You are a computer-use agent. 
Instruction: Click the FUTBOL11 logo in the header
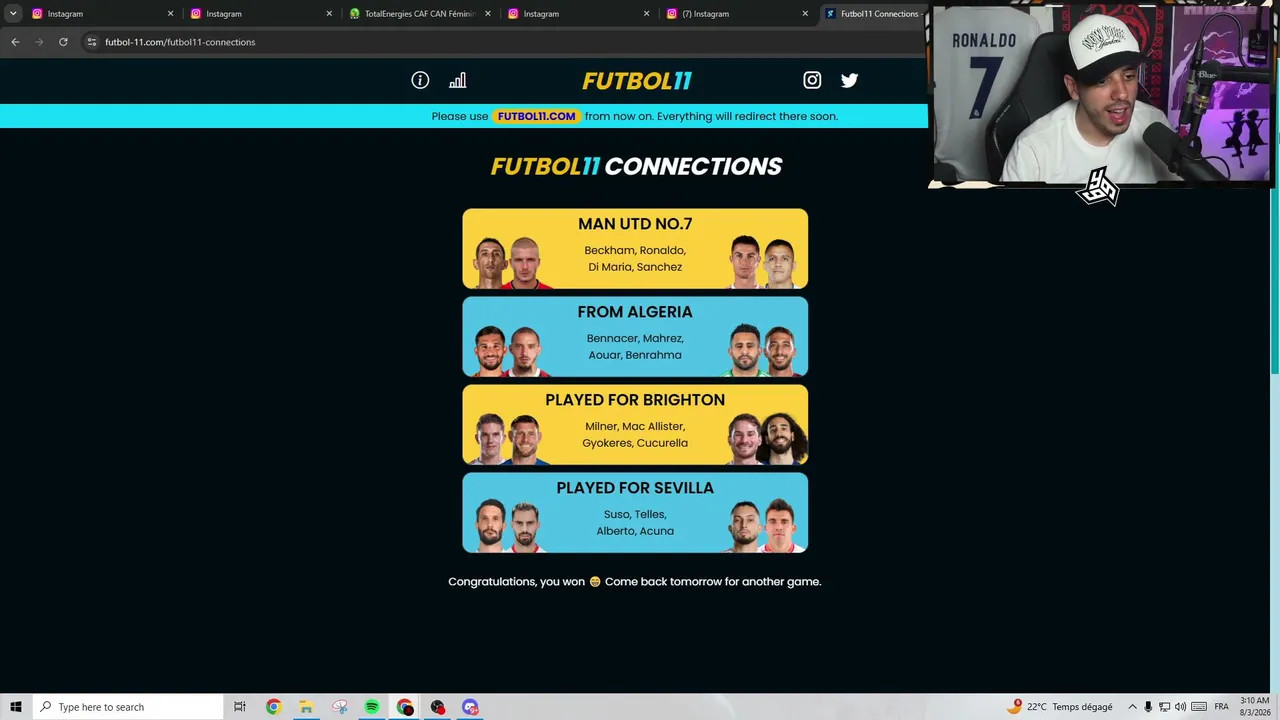pyautogui.click(x=637, y=80)
